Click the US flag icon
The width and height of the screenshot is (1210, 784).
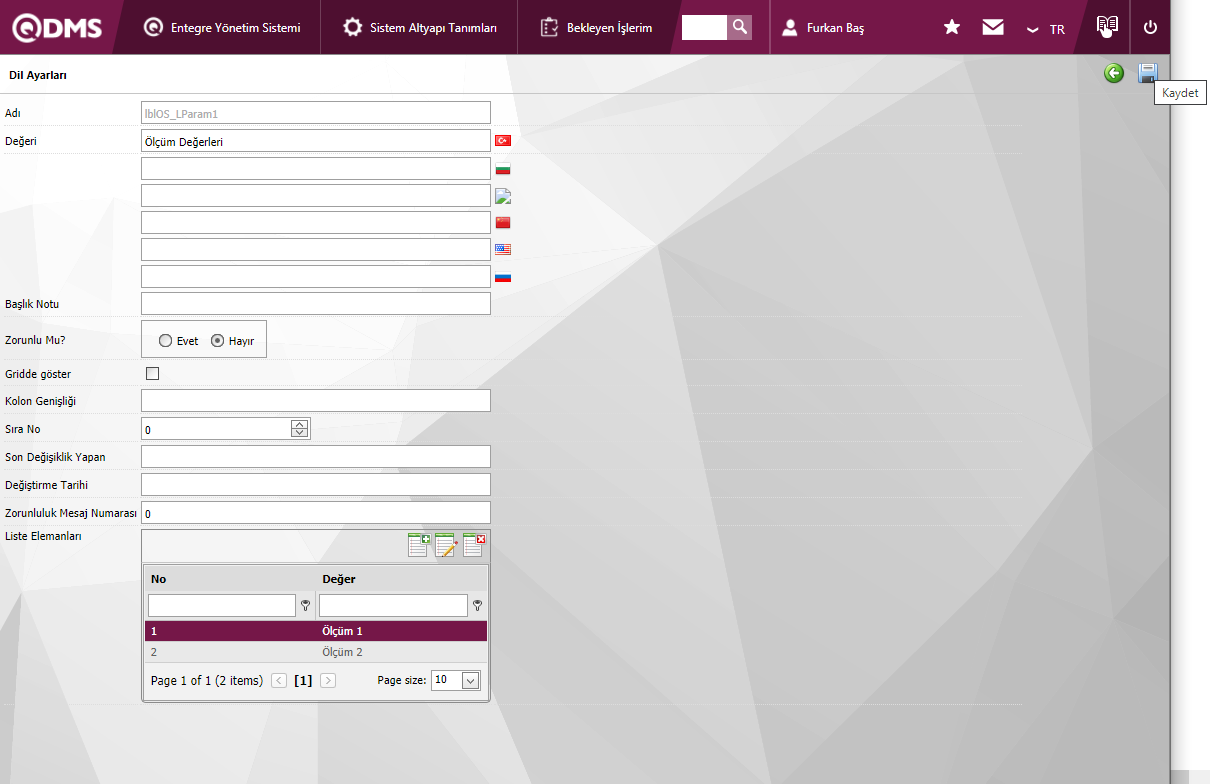click(x=503, y=249)
